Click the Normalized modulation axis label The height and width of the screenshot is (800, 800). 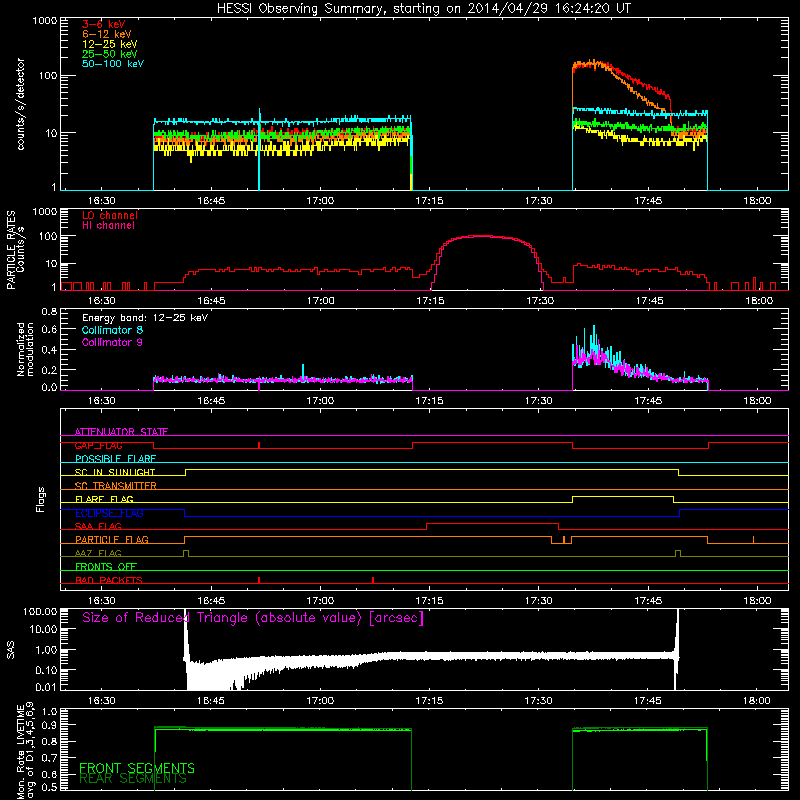pos(25,349)
